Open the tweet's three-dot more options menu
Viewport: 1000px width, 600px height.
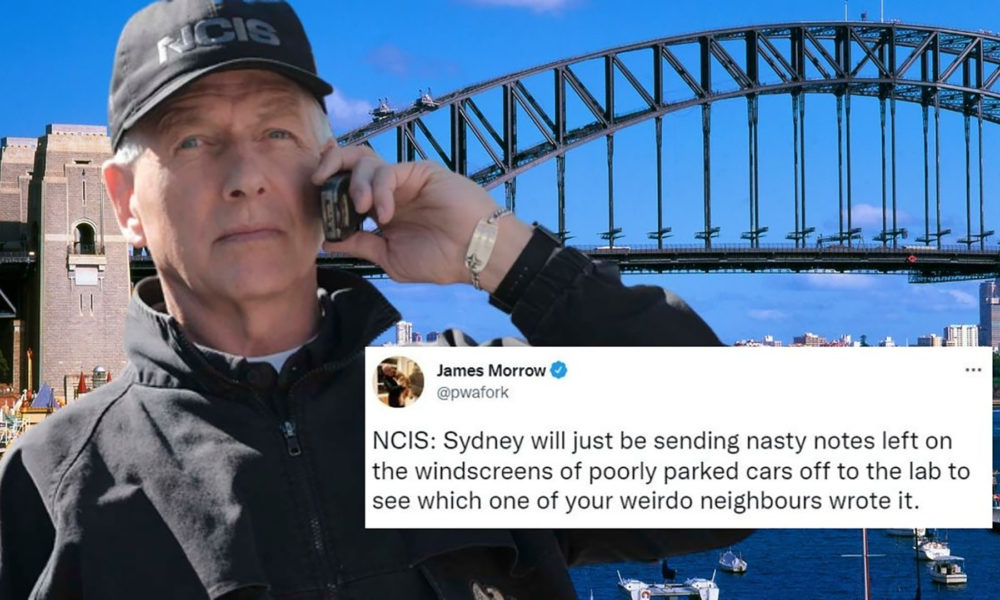pyautogui.click(x=972, y=369)
